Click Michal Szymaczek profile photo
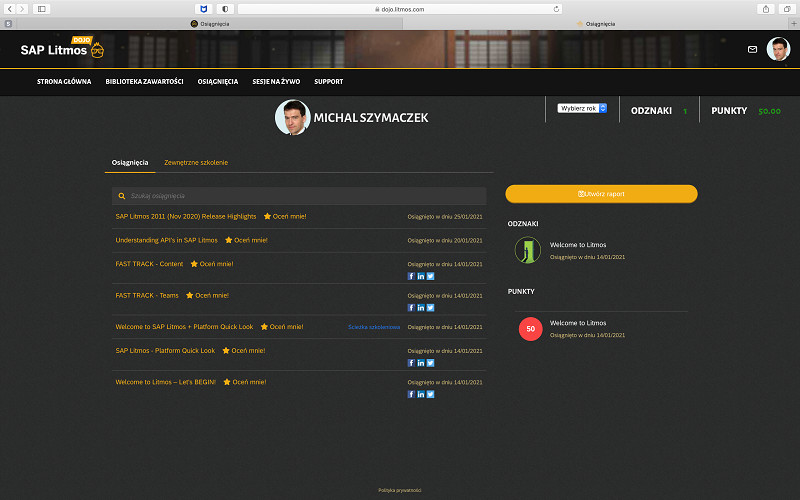 pos(293,117)
